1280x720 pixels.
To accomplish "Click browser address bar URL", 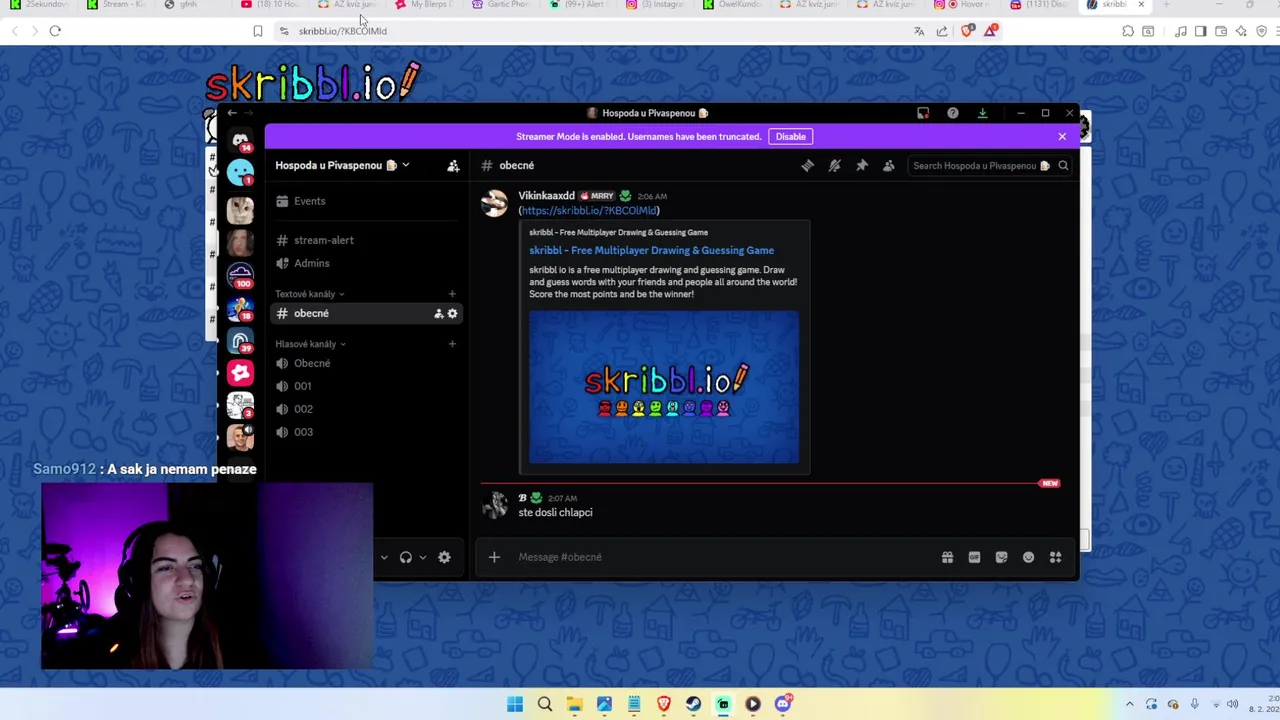I will [x=343, y=31].
